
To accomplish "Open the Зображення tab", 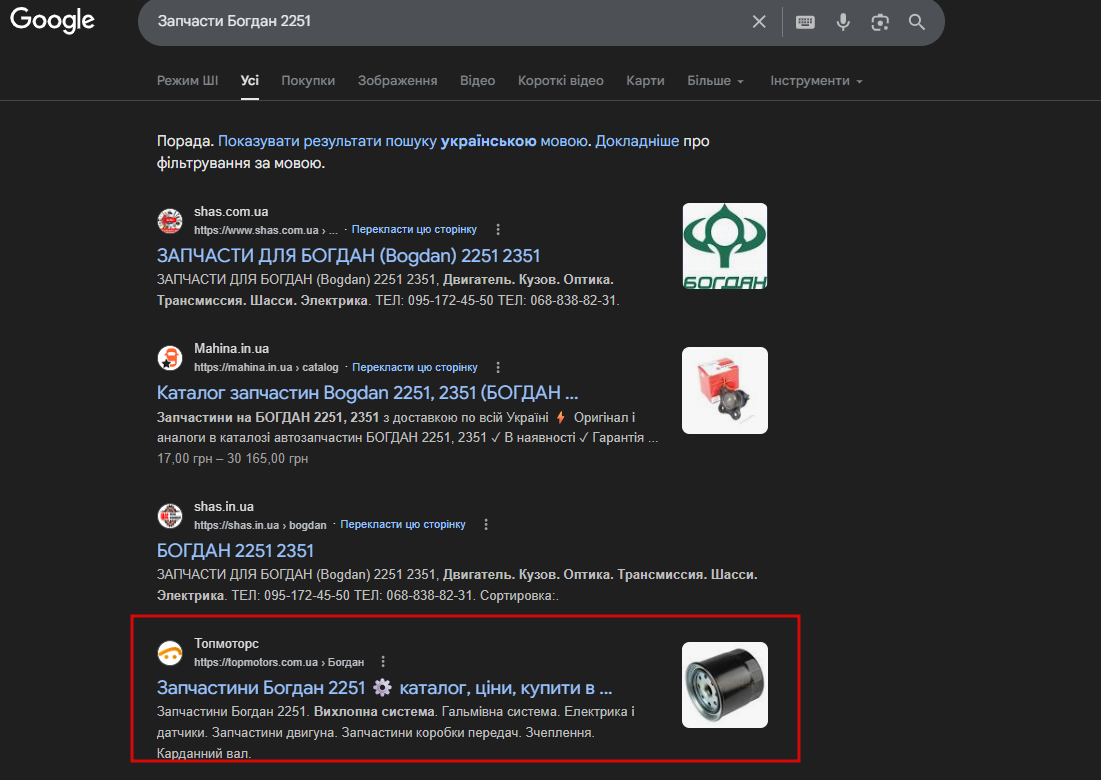I will click(x=397, y=81).
